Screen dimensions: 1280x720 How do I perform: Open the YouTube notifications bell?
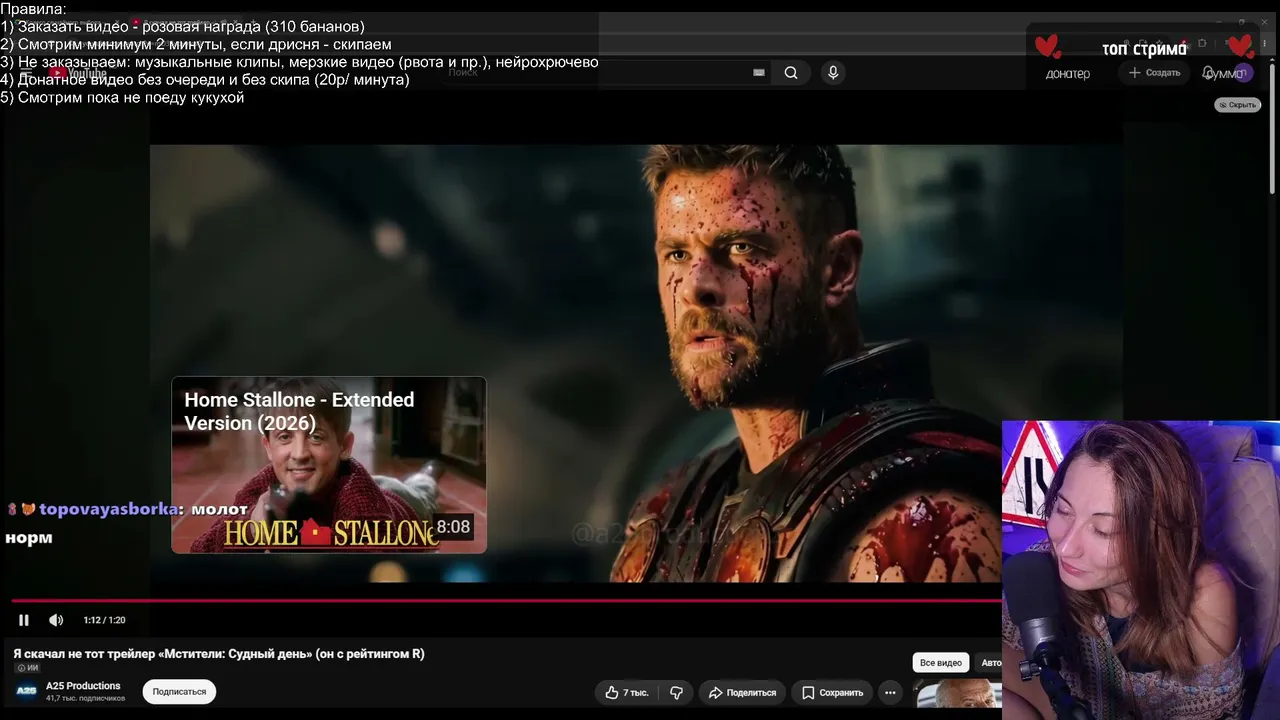pyautogui.click(x=1208, y=73)
